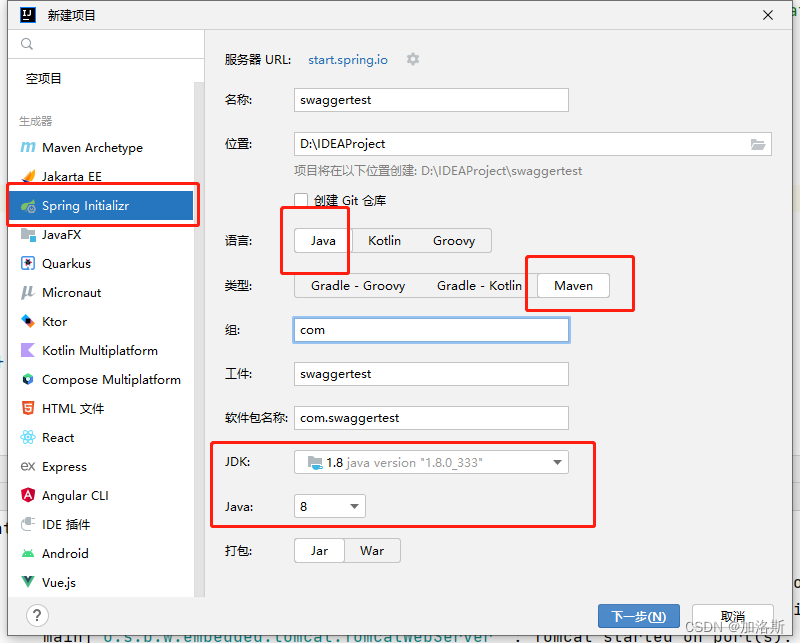Click the search magnifier icon
The image size is (800, 643).
click(x=27, y=44)
